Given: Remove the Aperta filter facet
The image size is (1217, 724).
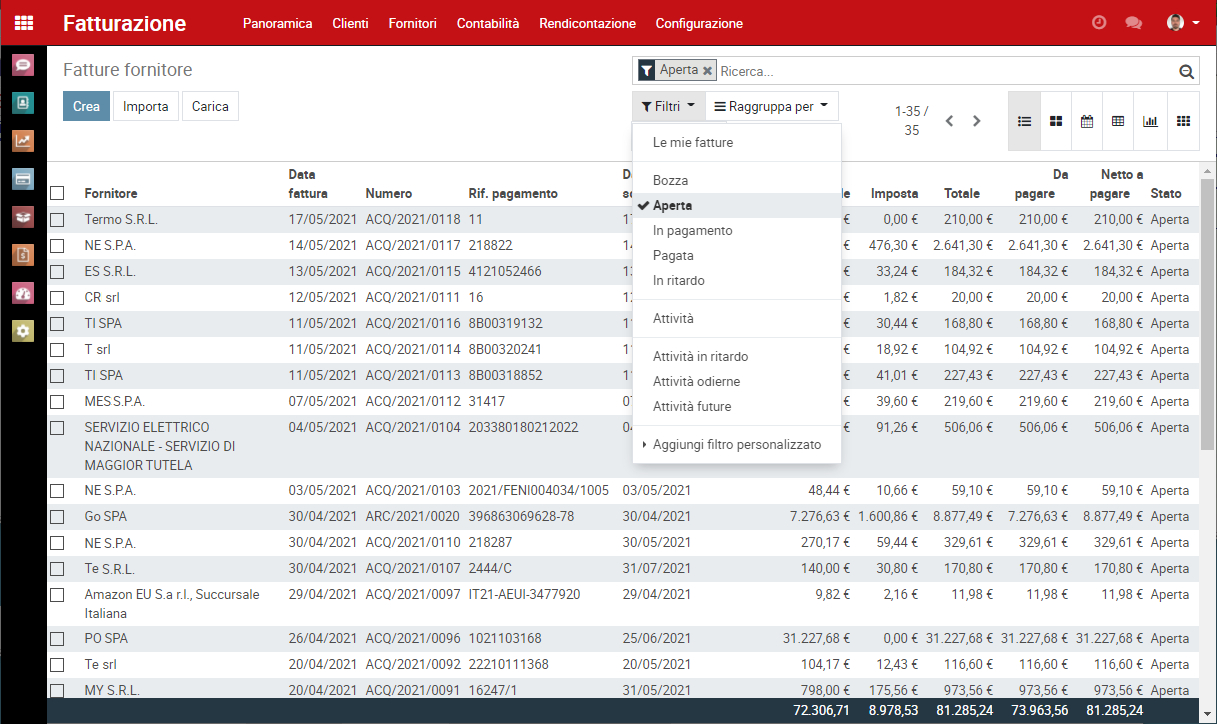Looking at the screenshot, I should click(707, 70).
